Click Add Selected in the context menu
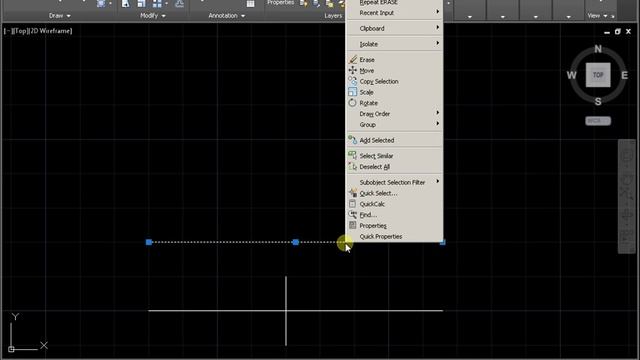The image size is (640, 360). [x=394, y=140]
